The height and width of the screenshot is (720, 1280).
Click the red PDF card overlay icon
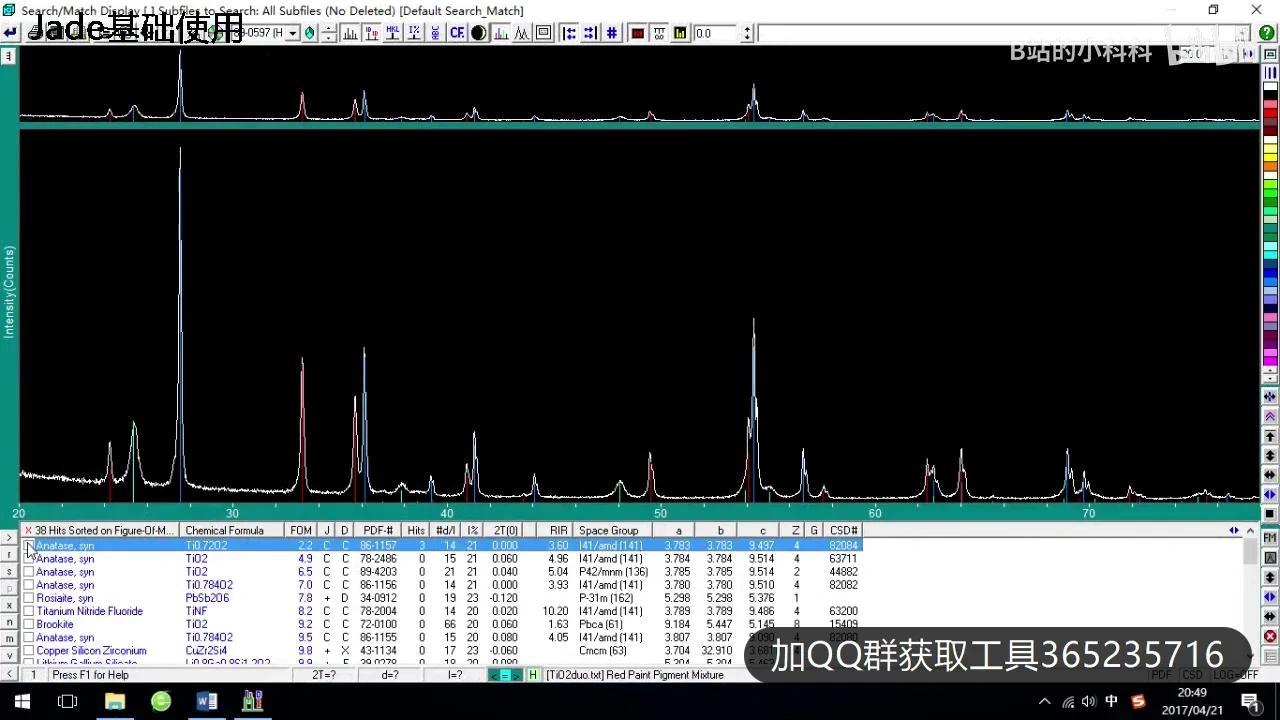point(637,33)
